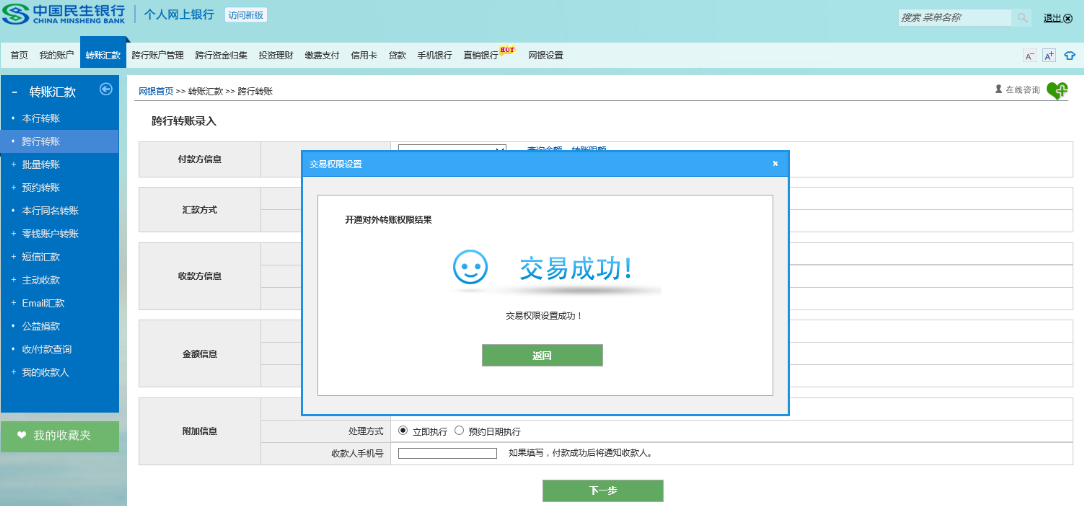1084x506 pixels.
Task: Click the 收款人手机号 input field
Action: point(447,453)
